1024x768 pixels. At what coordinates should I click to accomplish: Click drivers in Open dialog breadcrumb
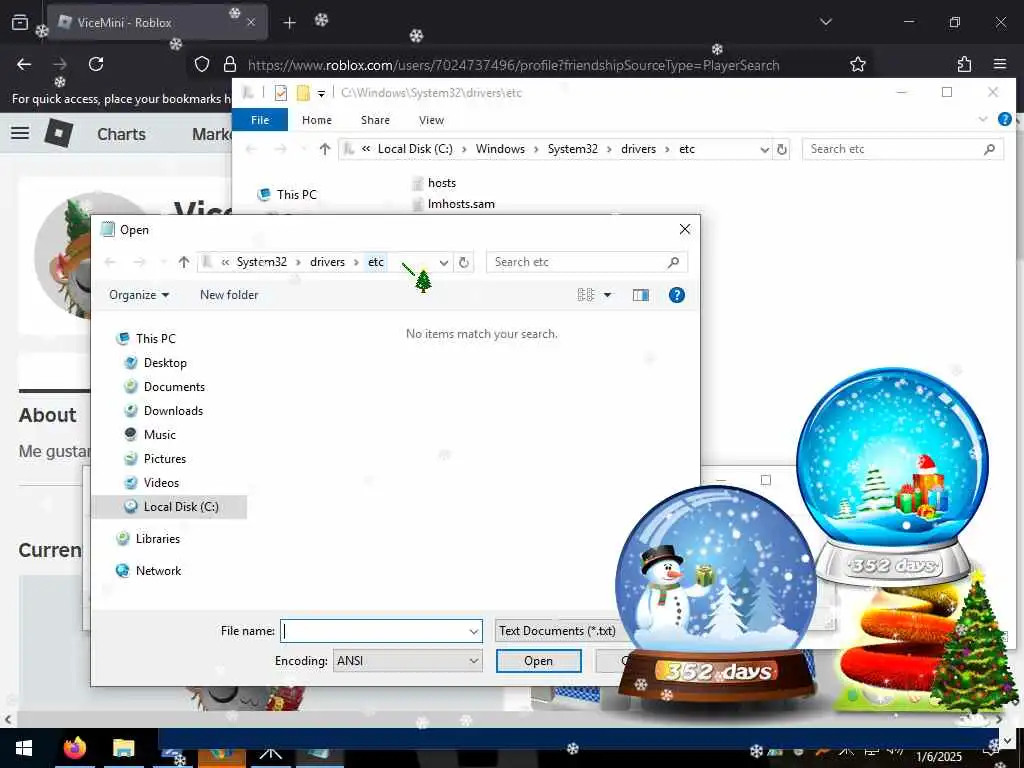[327, 262]
